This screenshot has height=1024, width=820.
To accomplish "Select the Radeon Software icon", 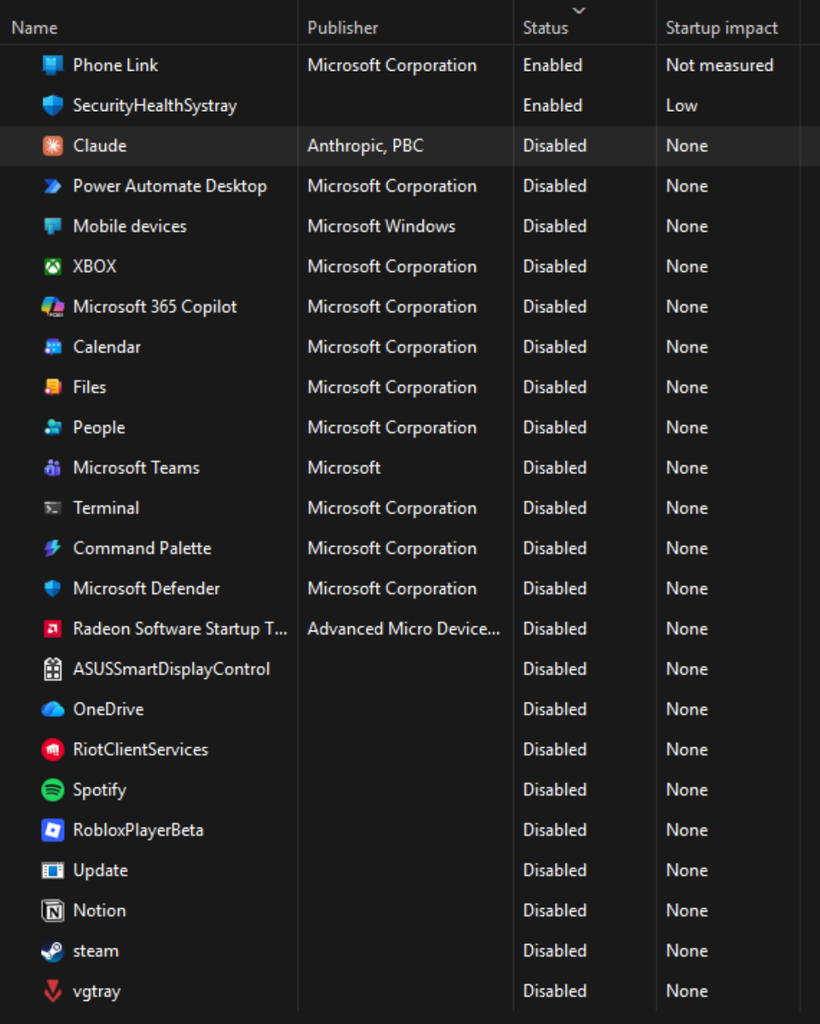I will point(53,629).
